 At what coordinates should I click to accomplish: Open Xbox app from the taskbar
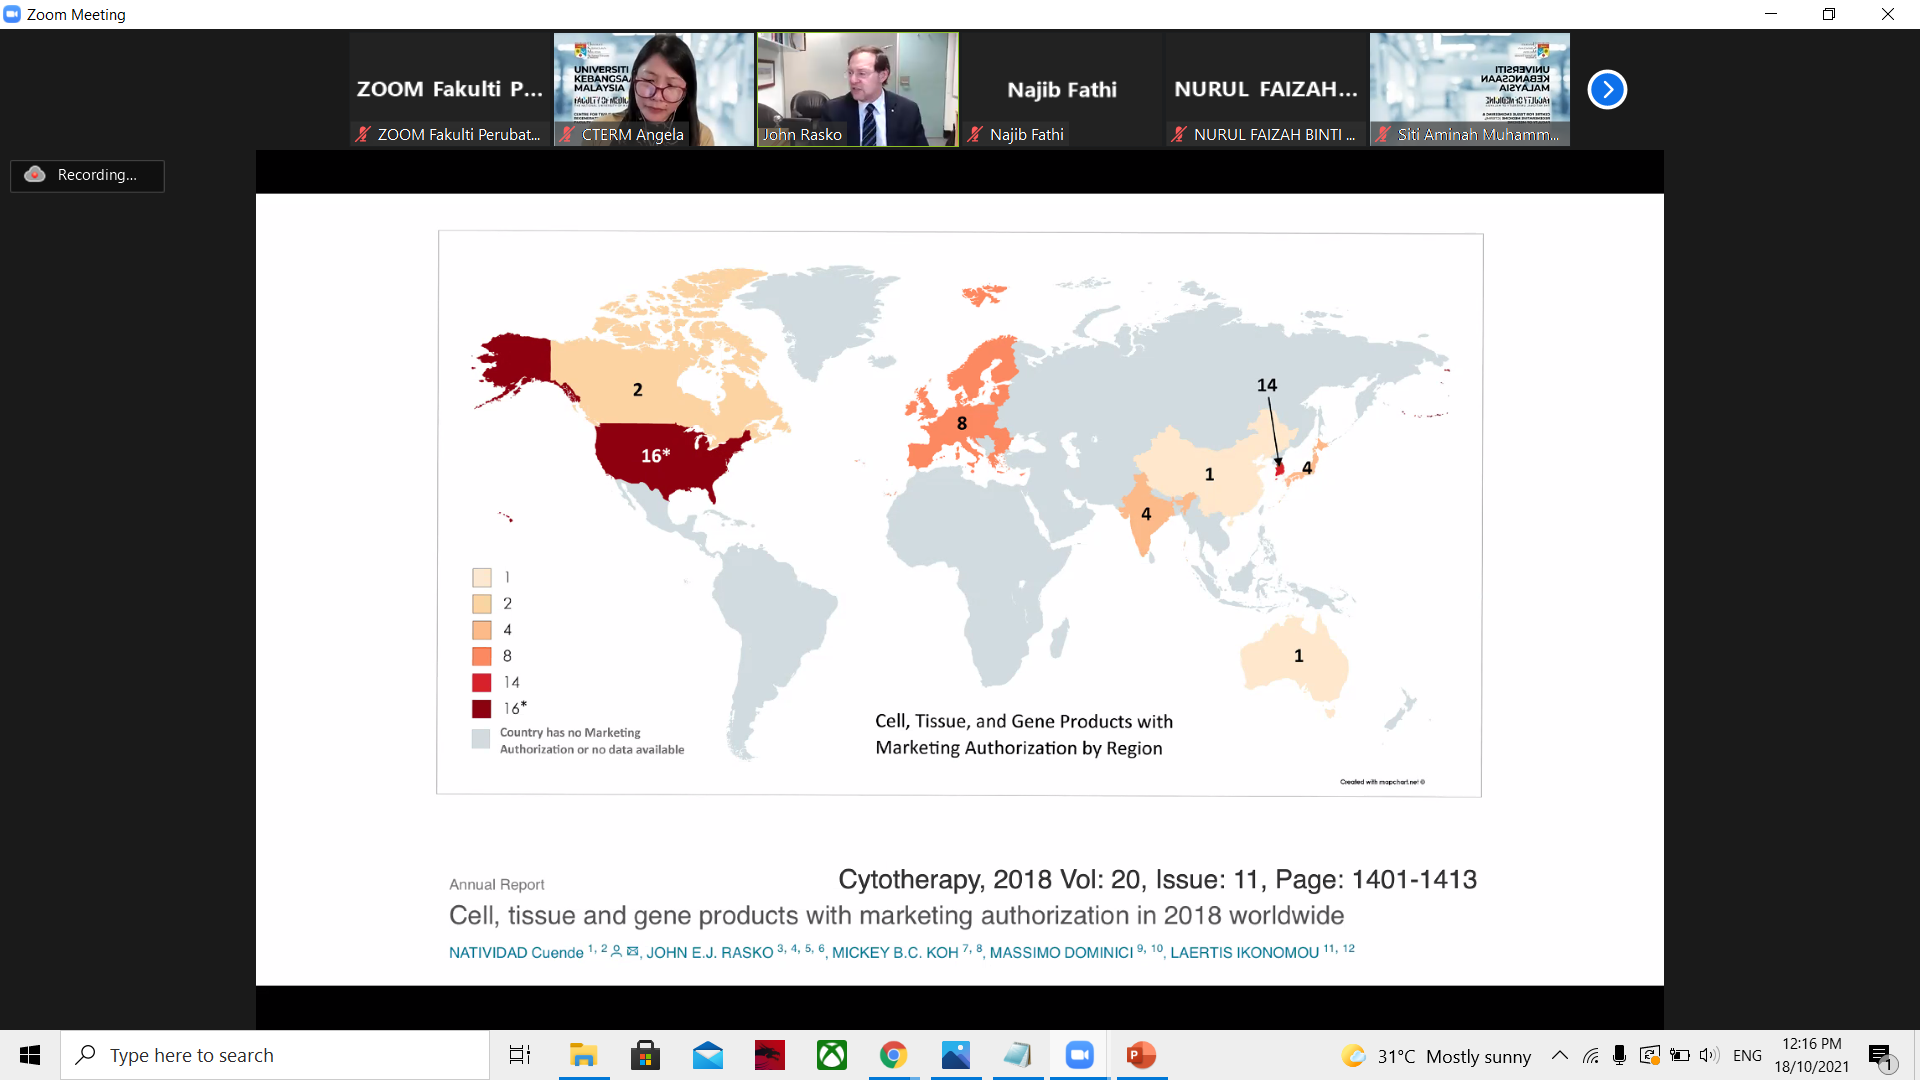831,1055
